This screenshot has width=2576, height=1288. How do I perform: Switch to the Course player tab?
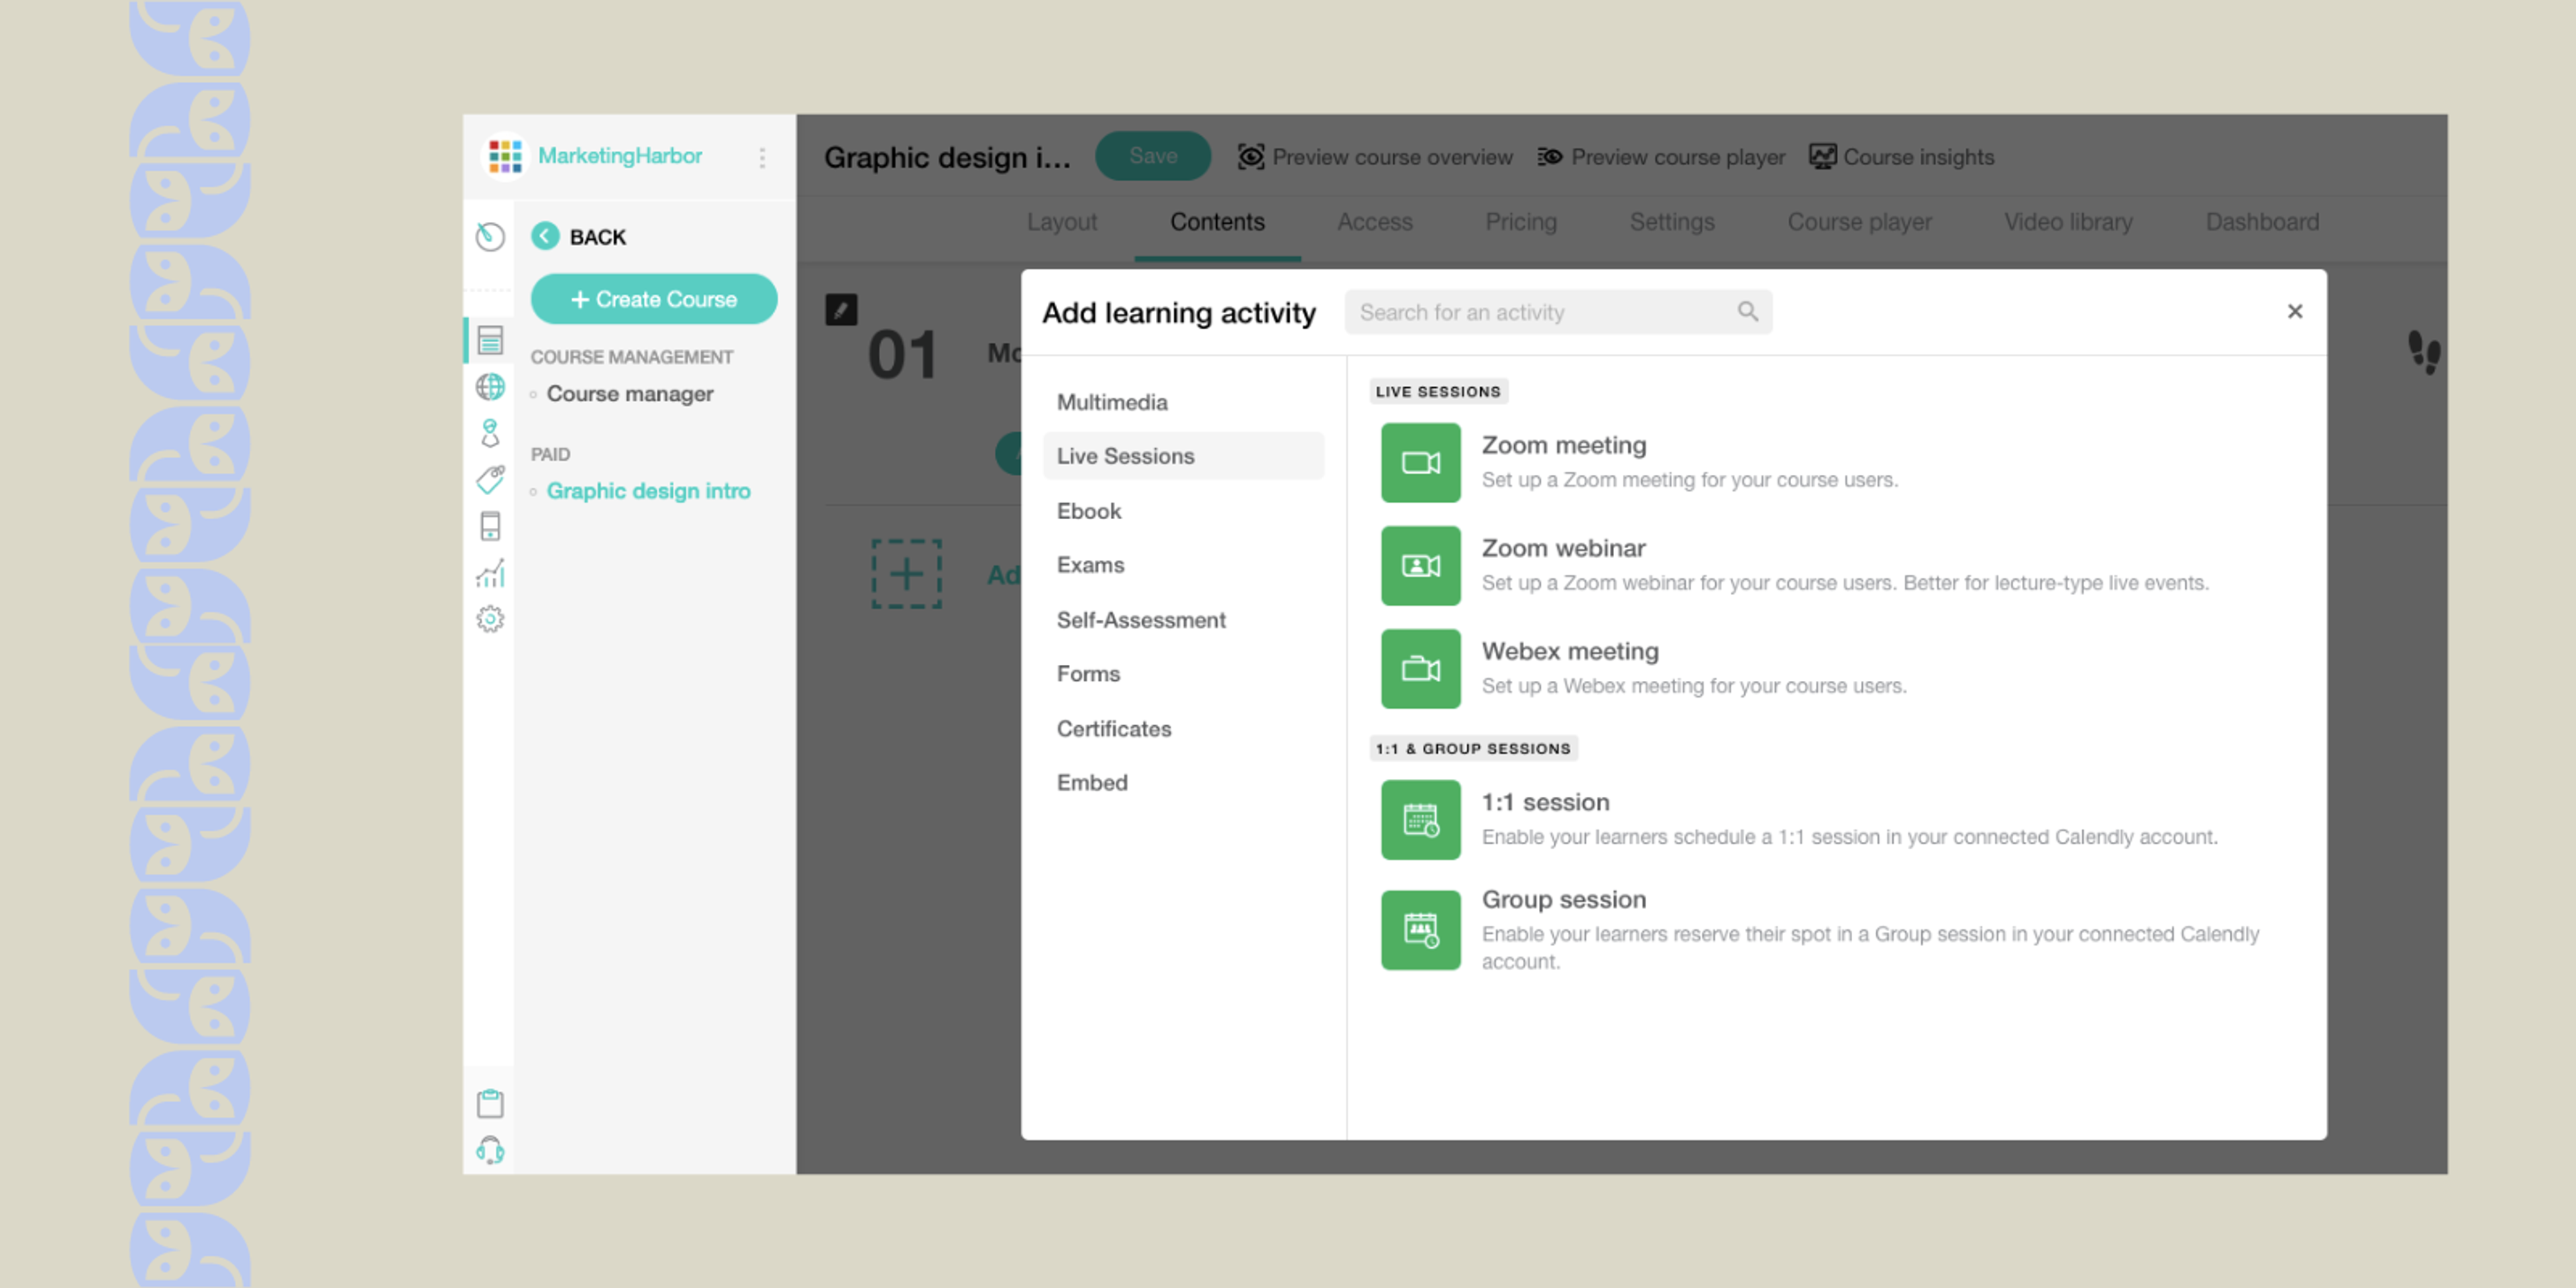pos(1859,222)
